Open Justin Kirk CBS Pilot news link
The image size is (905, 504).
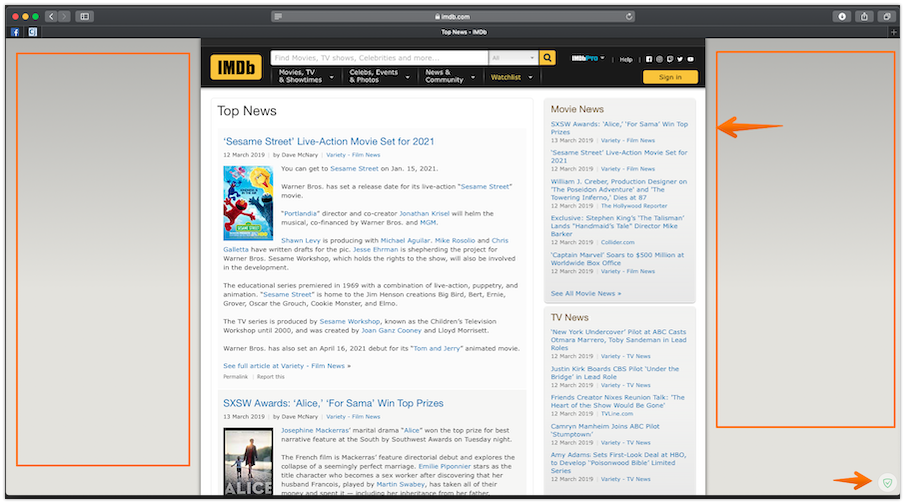(615, 373)
